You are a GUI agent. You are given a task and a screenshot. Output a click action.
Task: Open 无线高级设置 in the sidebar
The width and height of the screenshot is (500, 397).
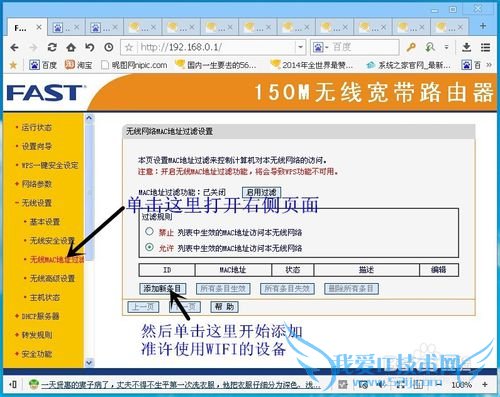(x=52, y=278)
